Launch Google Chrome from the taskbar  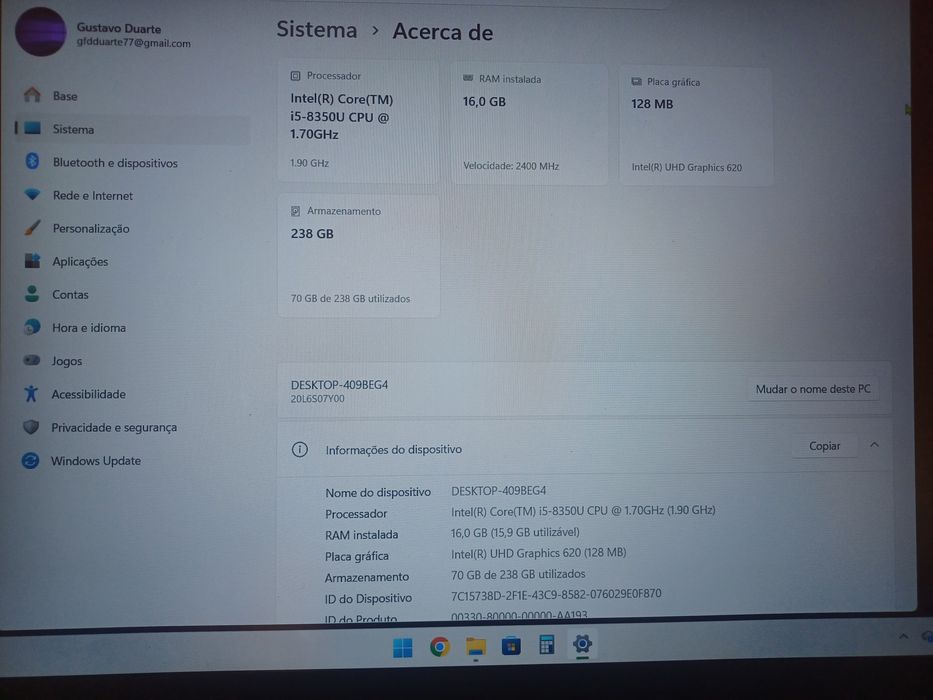click(x=440, y=646)
